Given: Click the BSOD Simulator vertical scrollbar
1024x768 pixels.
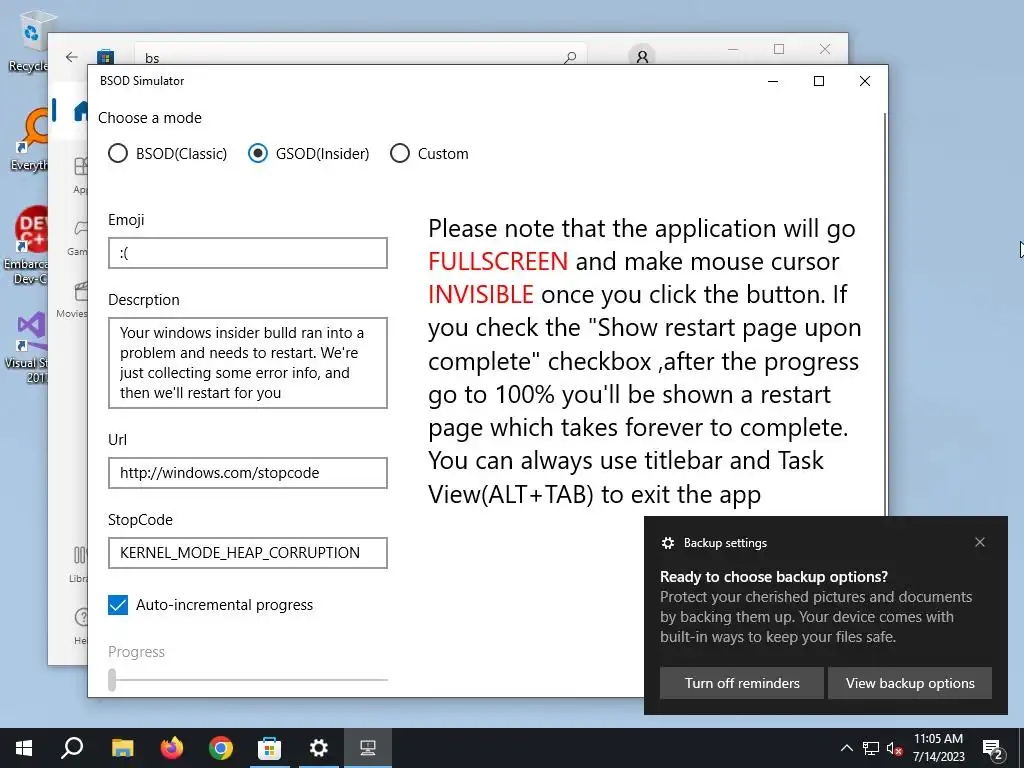Looking at the screenshot, I should tap(885, 313).
